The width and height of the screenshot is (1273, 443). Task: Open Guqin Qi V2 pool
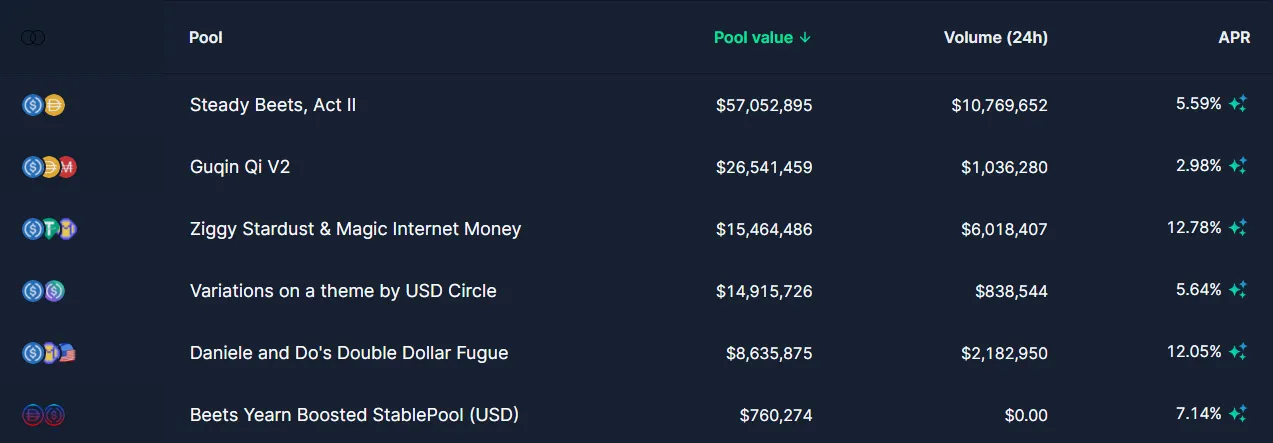click(240, 167)
